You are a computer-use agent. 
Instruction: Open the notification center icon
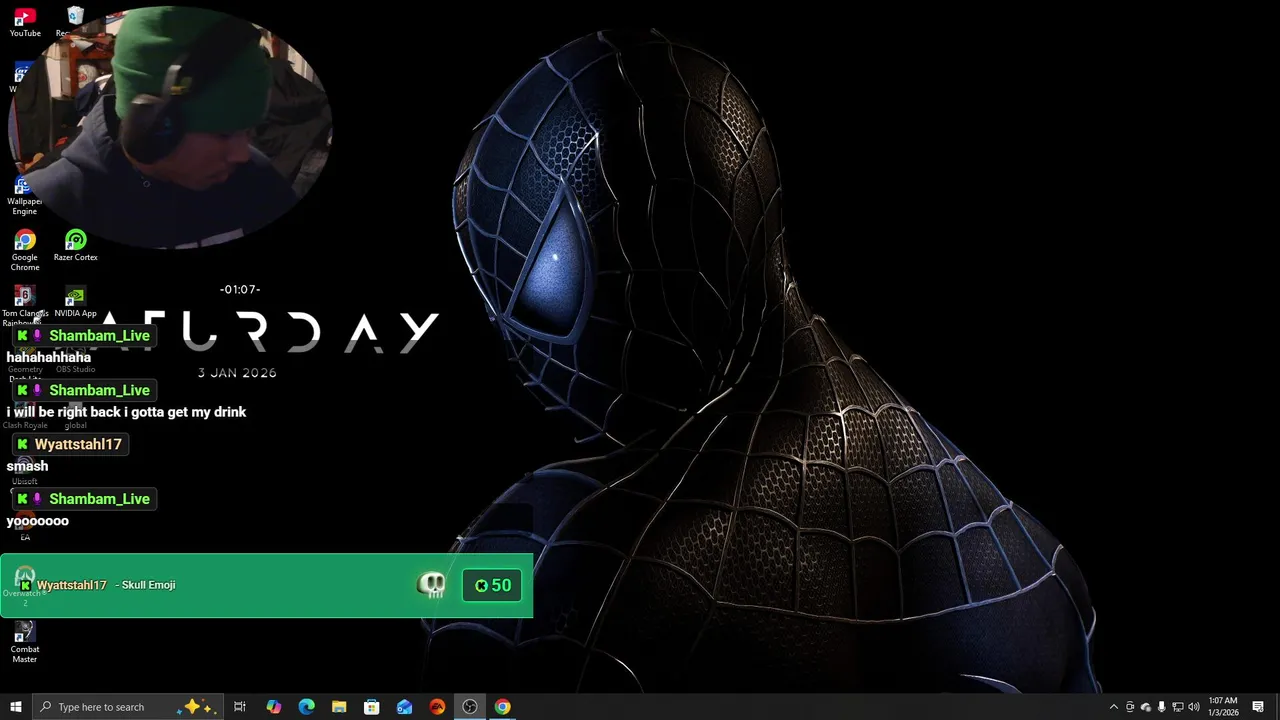pyautogui.click(x=1258, y=707)
